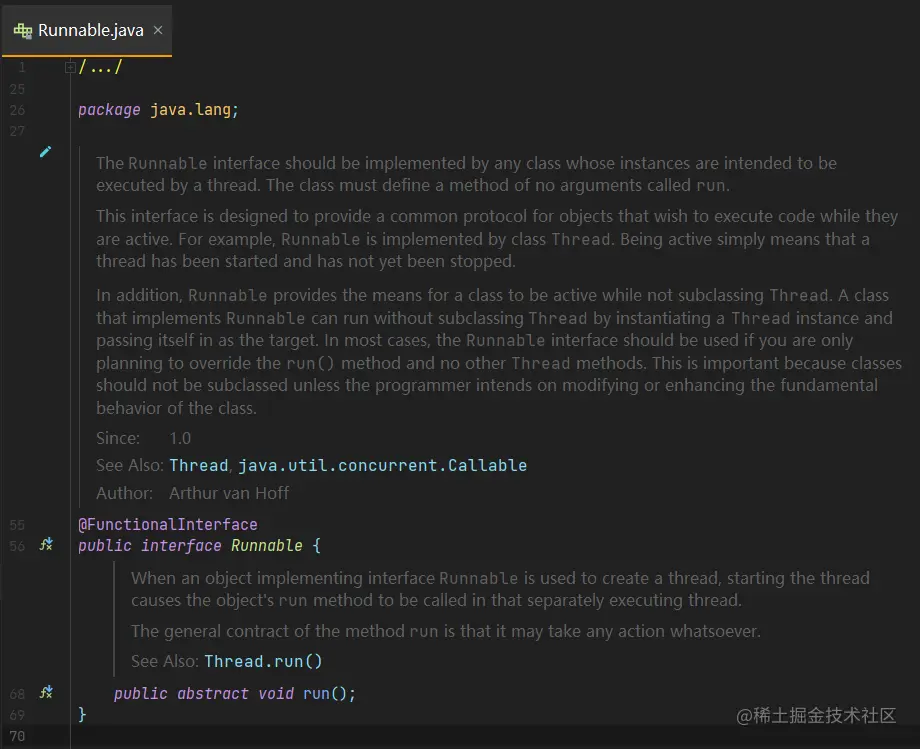Click the pencil edit rendered doc icon
The image size is (920, 749).
pos(45,152)
